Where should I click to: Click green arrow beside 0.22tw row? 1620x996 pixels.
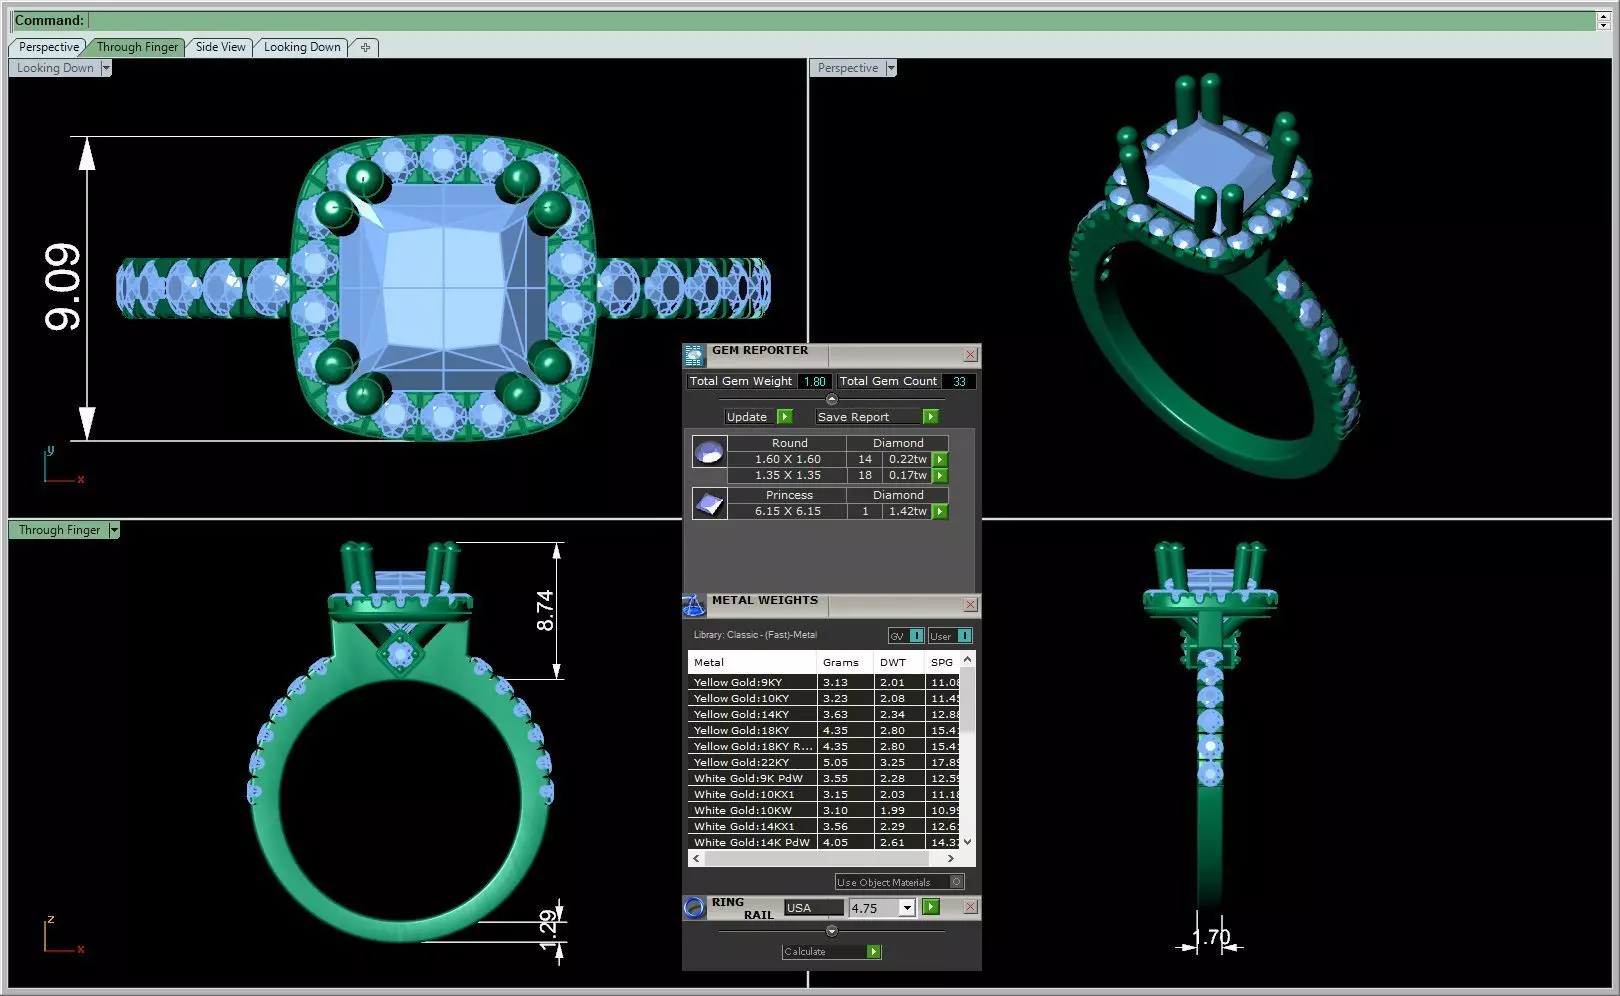pos(940,460)
